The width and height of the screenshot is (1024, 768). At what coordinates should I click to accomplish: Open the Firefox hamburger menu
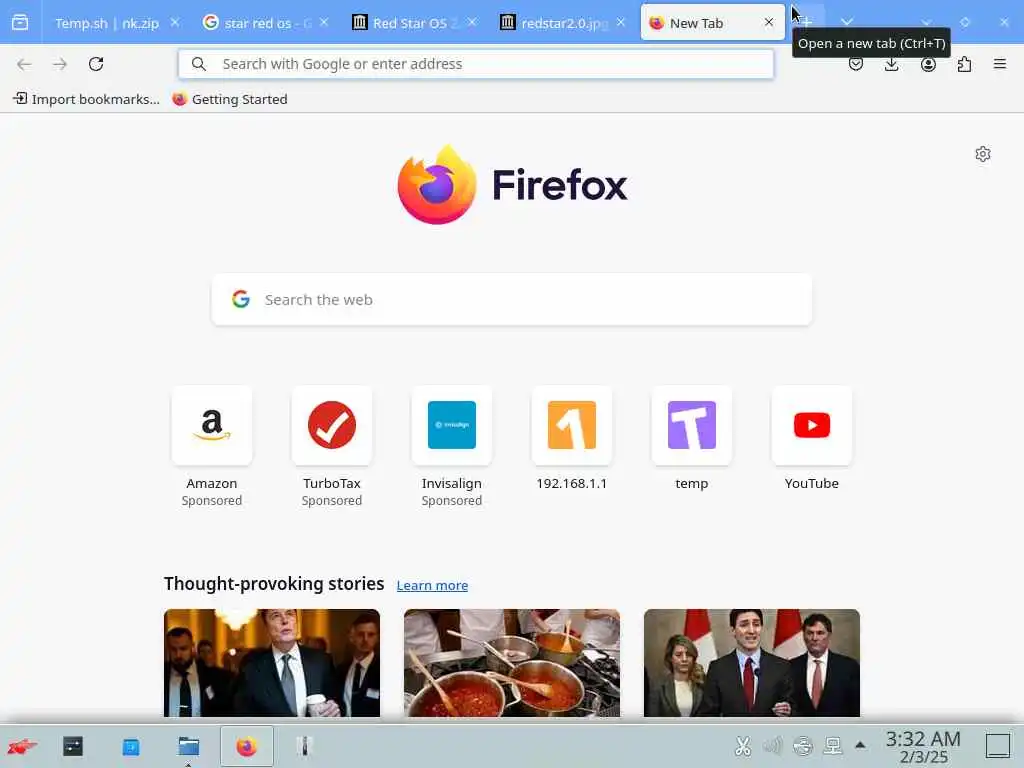pos(1000,64)
